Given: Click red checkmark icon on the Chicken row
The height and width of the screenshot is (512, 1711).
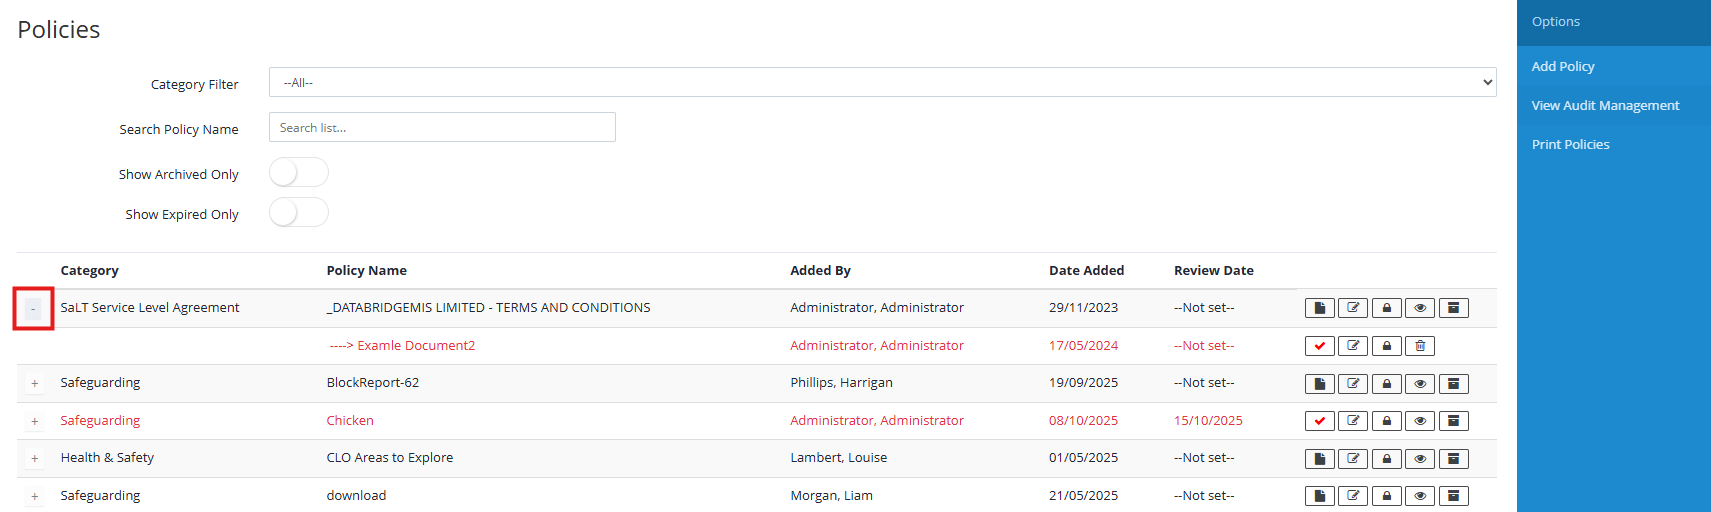Looking at the screenshot, I should point(1319,421).
